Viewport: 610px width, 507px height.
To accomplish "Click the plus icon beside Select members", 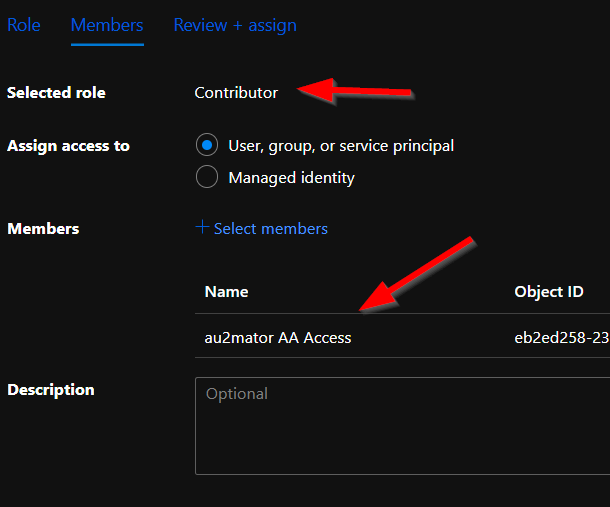I will [x=202, y=226].
